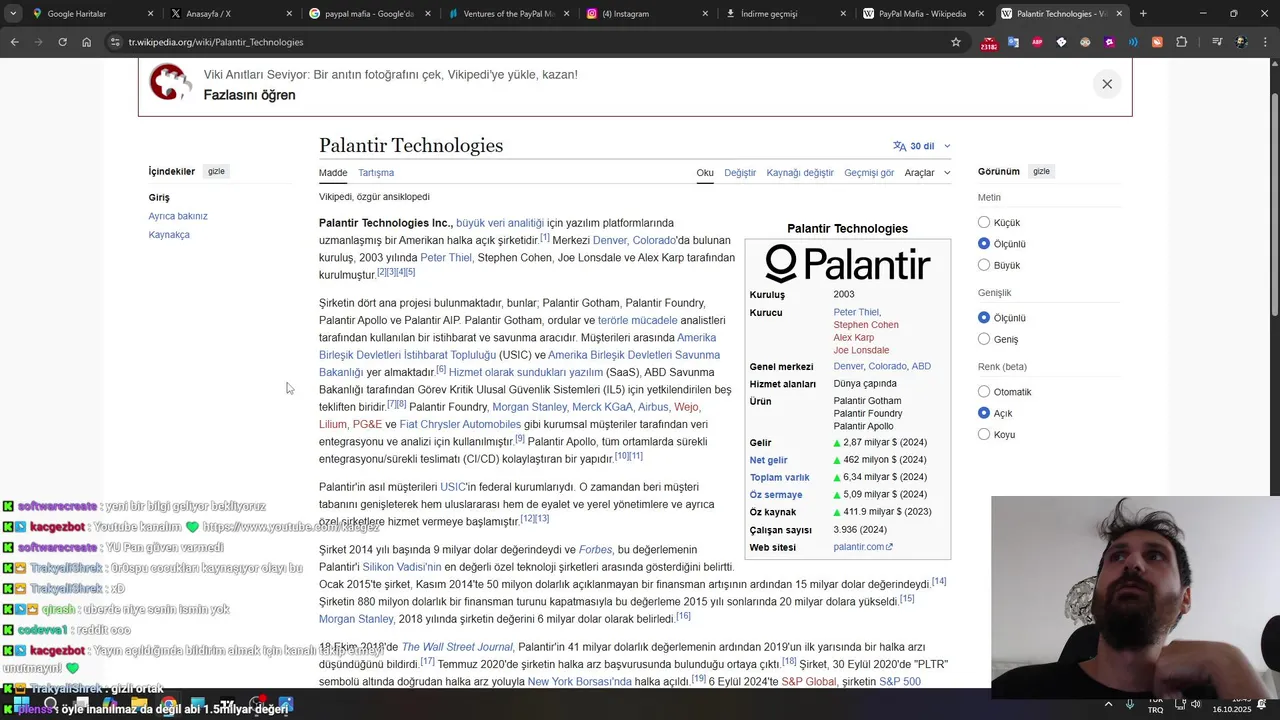Open the orange extension icon in toolbar
This screenshot has width=1280, height=720.
click(1157, 42)
